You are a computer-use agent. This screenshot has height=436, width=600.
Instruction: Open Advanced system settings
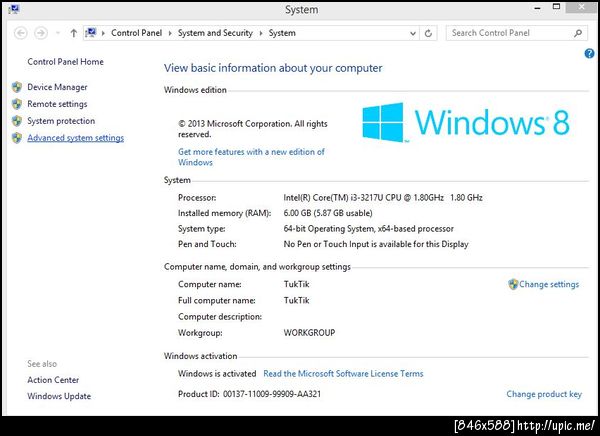76,138
